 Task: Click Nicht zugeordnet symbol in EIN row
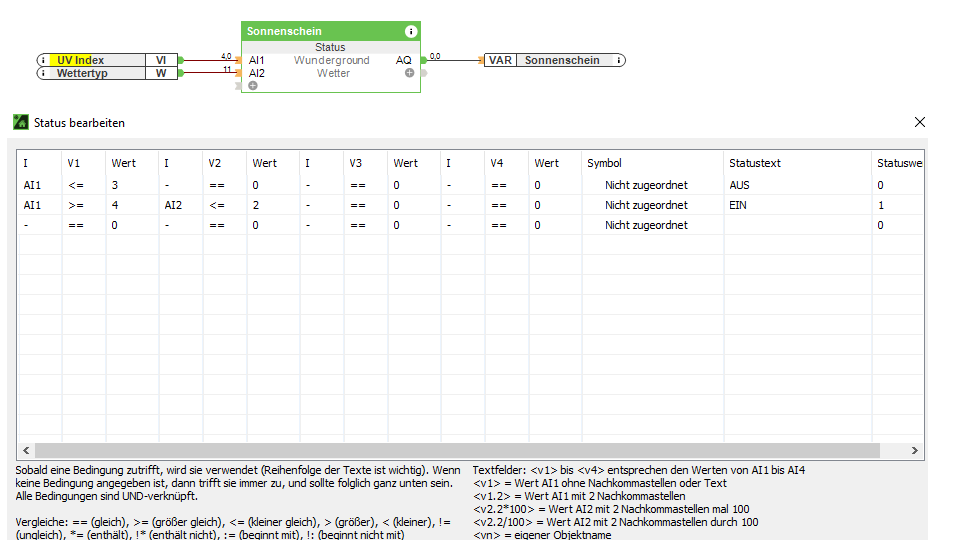point(646,205)
